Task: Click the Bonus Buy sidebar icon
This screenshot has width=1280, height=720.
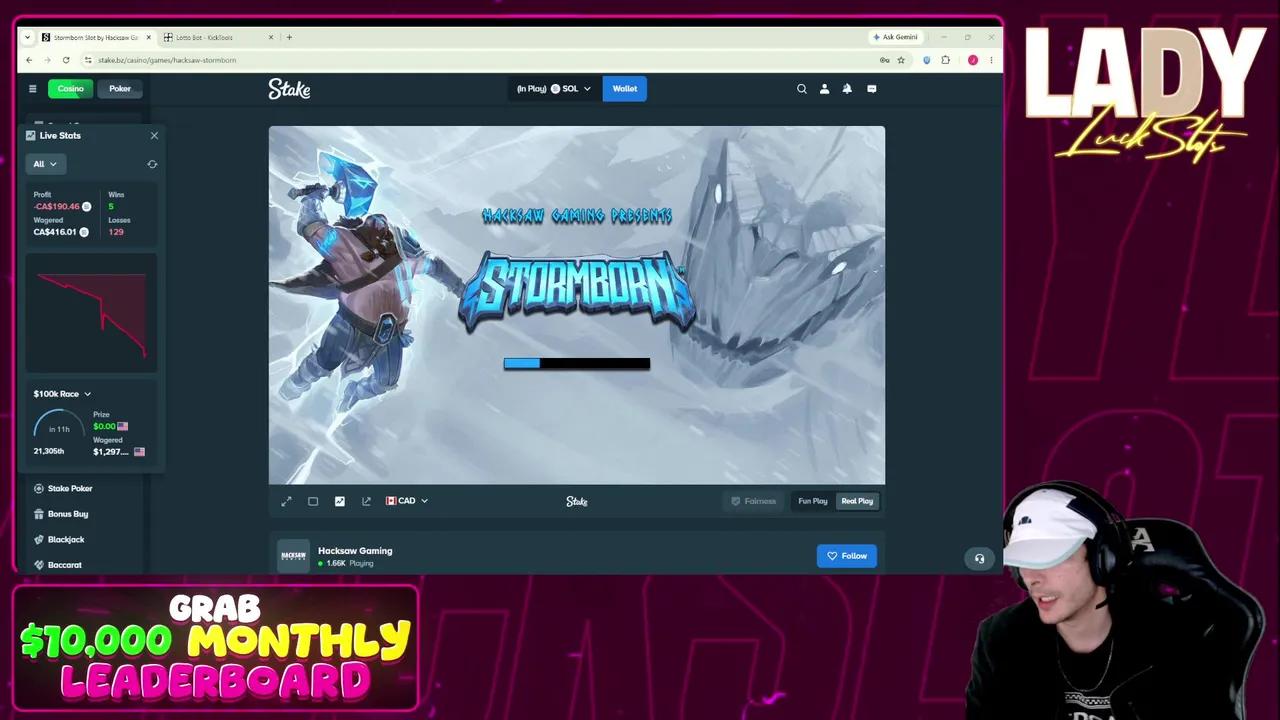Action: (38, 514)
